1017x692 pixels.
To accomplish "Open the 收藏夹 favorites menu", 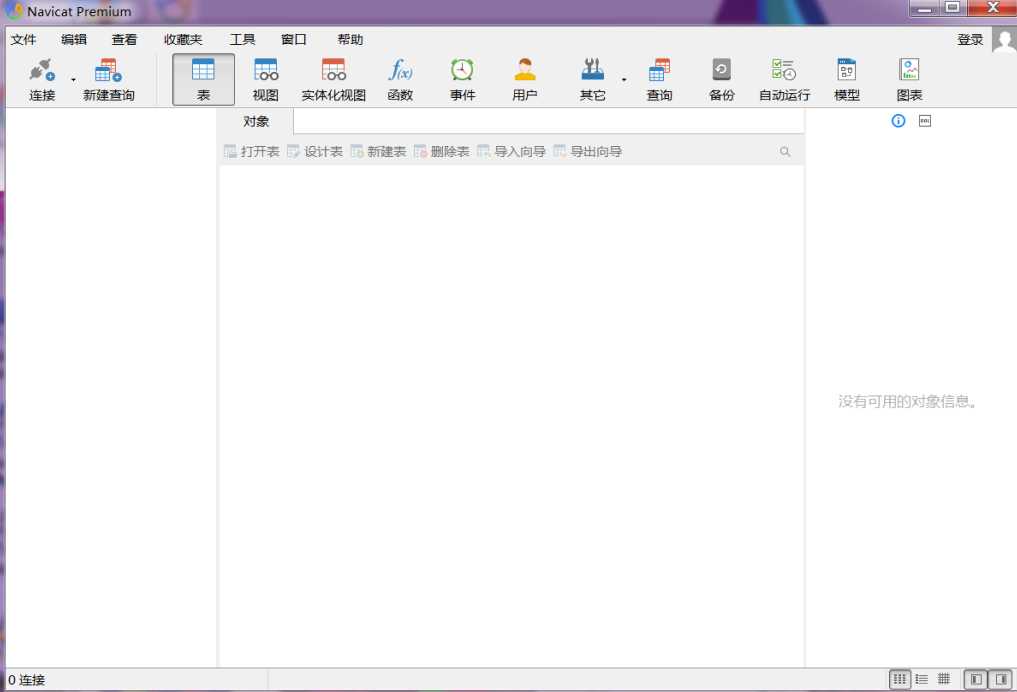I will 183,40.
